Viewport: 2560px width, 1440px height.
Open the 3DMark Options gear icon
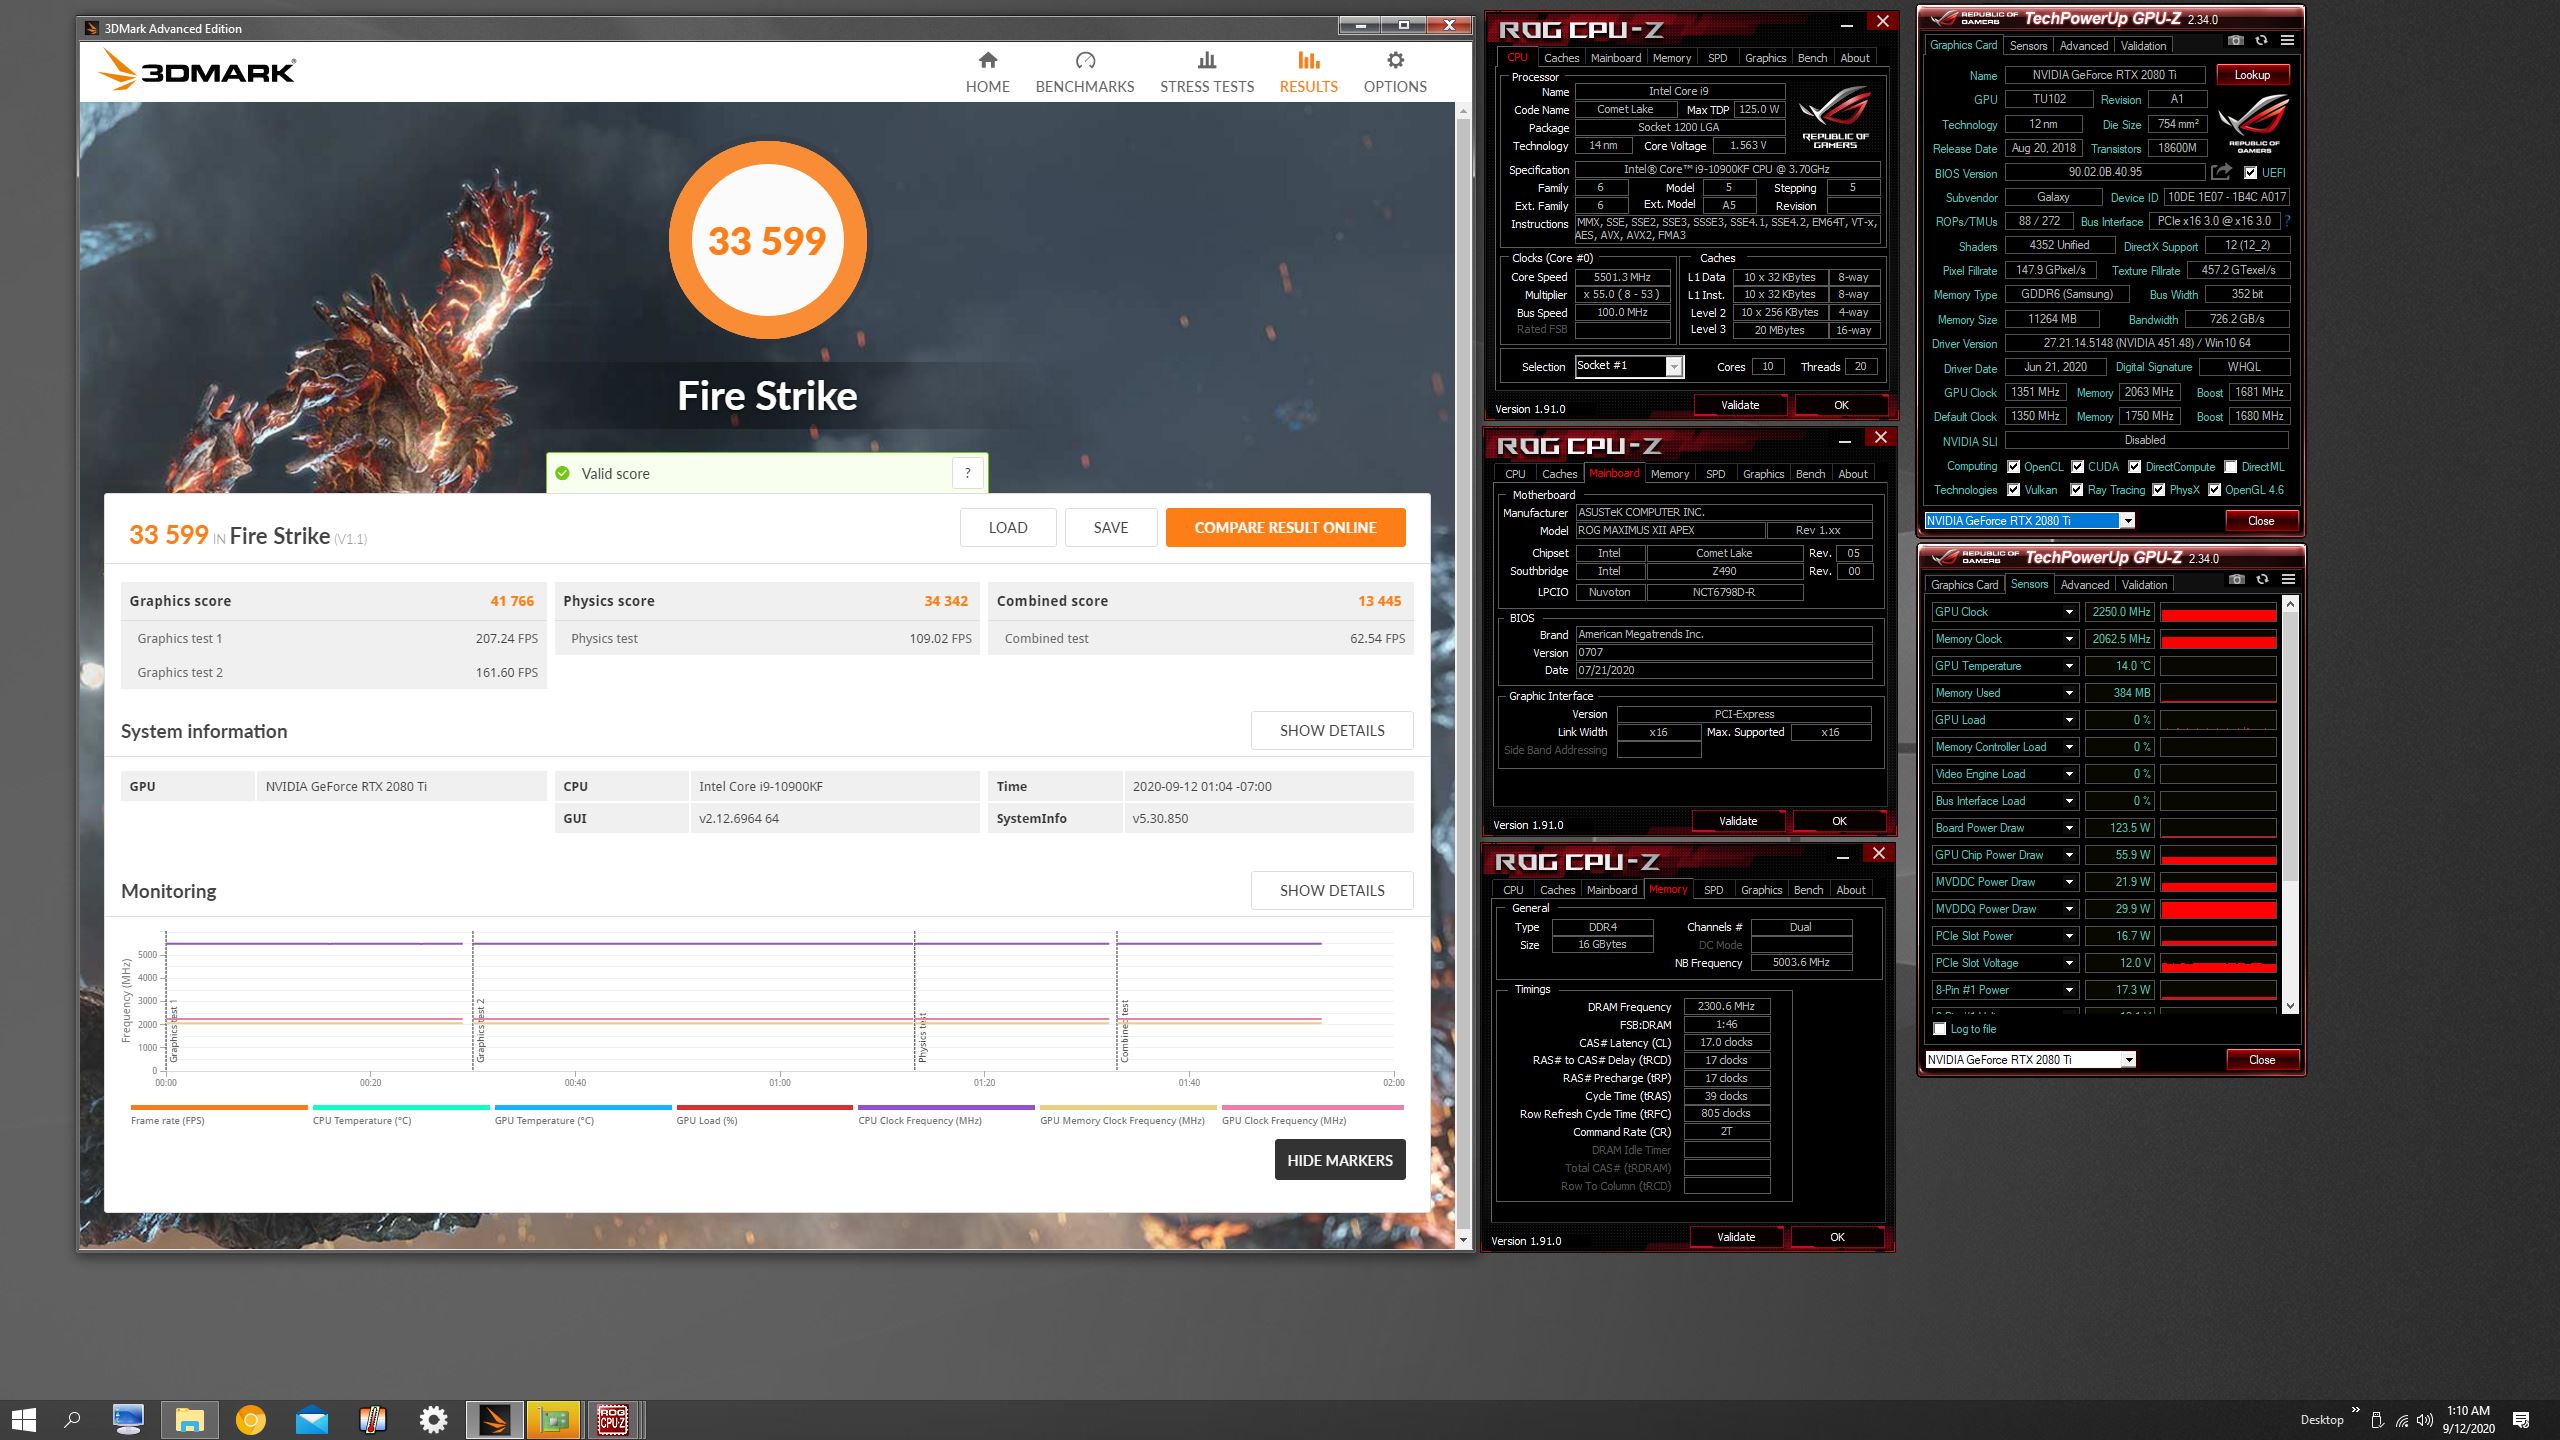point(1395,60)
